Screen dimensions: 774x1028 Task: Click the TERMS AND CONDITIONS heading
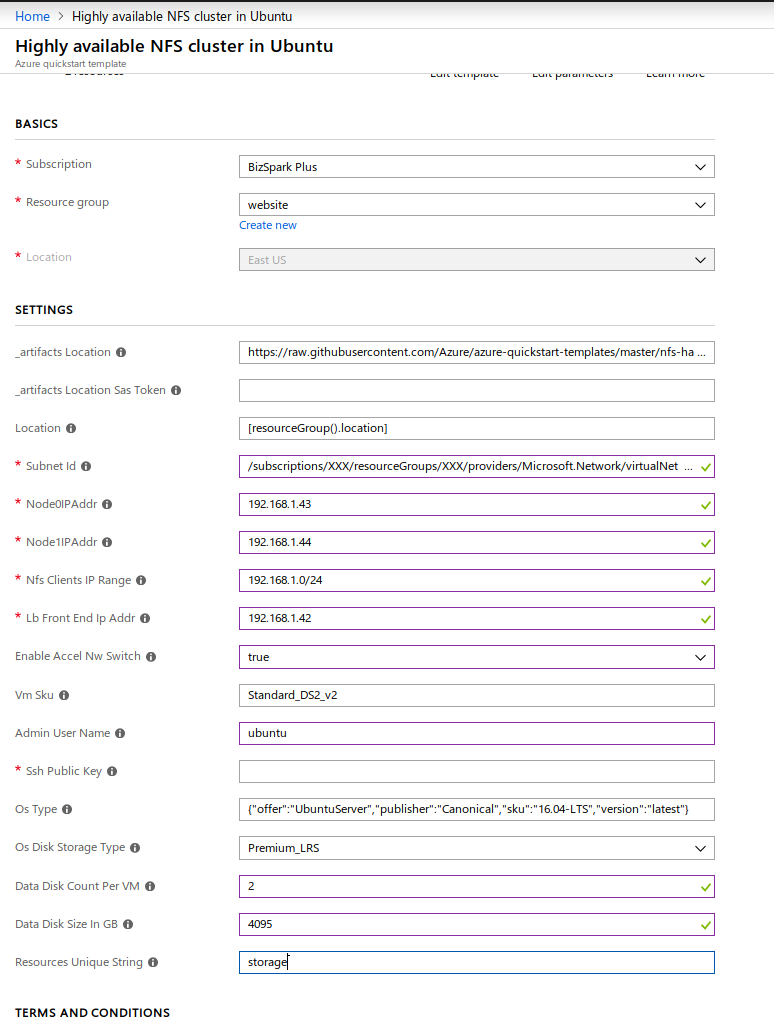(92, 1013)
